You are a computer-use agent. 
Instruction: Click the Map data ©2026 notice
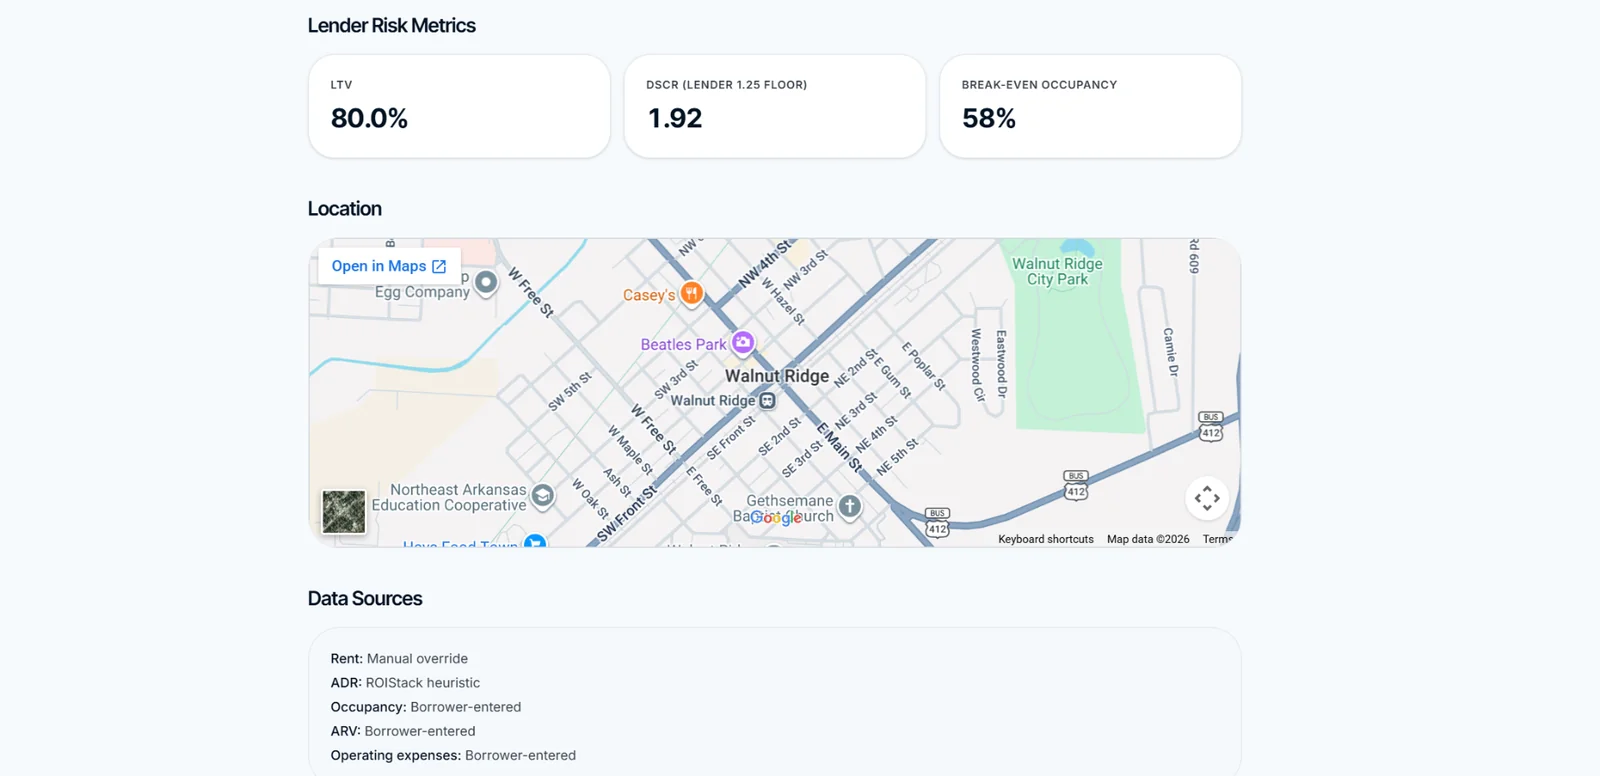click(1148, 539)
